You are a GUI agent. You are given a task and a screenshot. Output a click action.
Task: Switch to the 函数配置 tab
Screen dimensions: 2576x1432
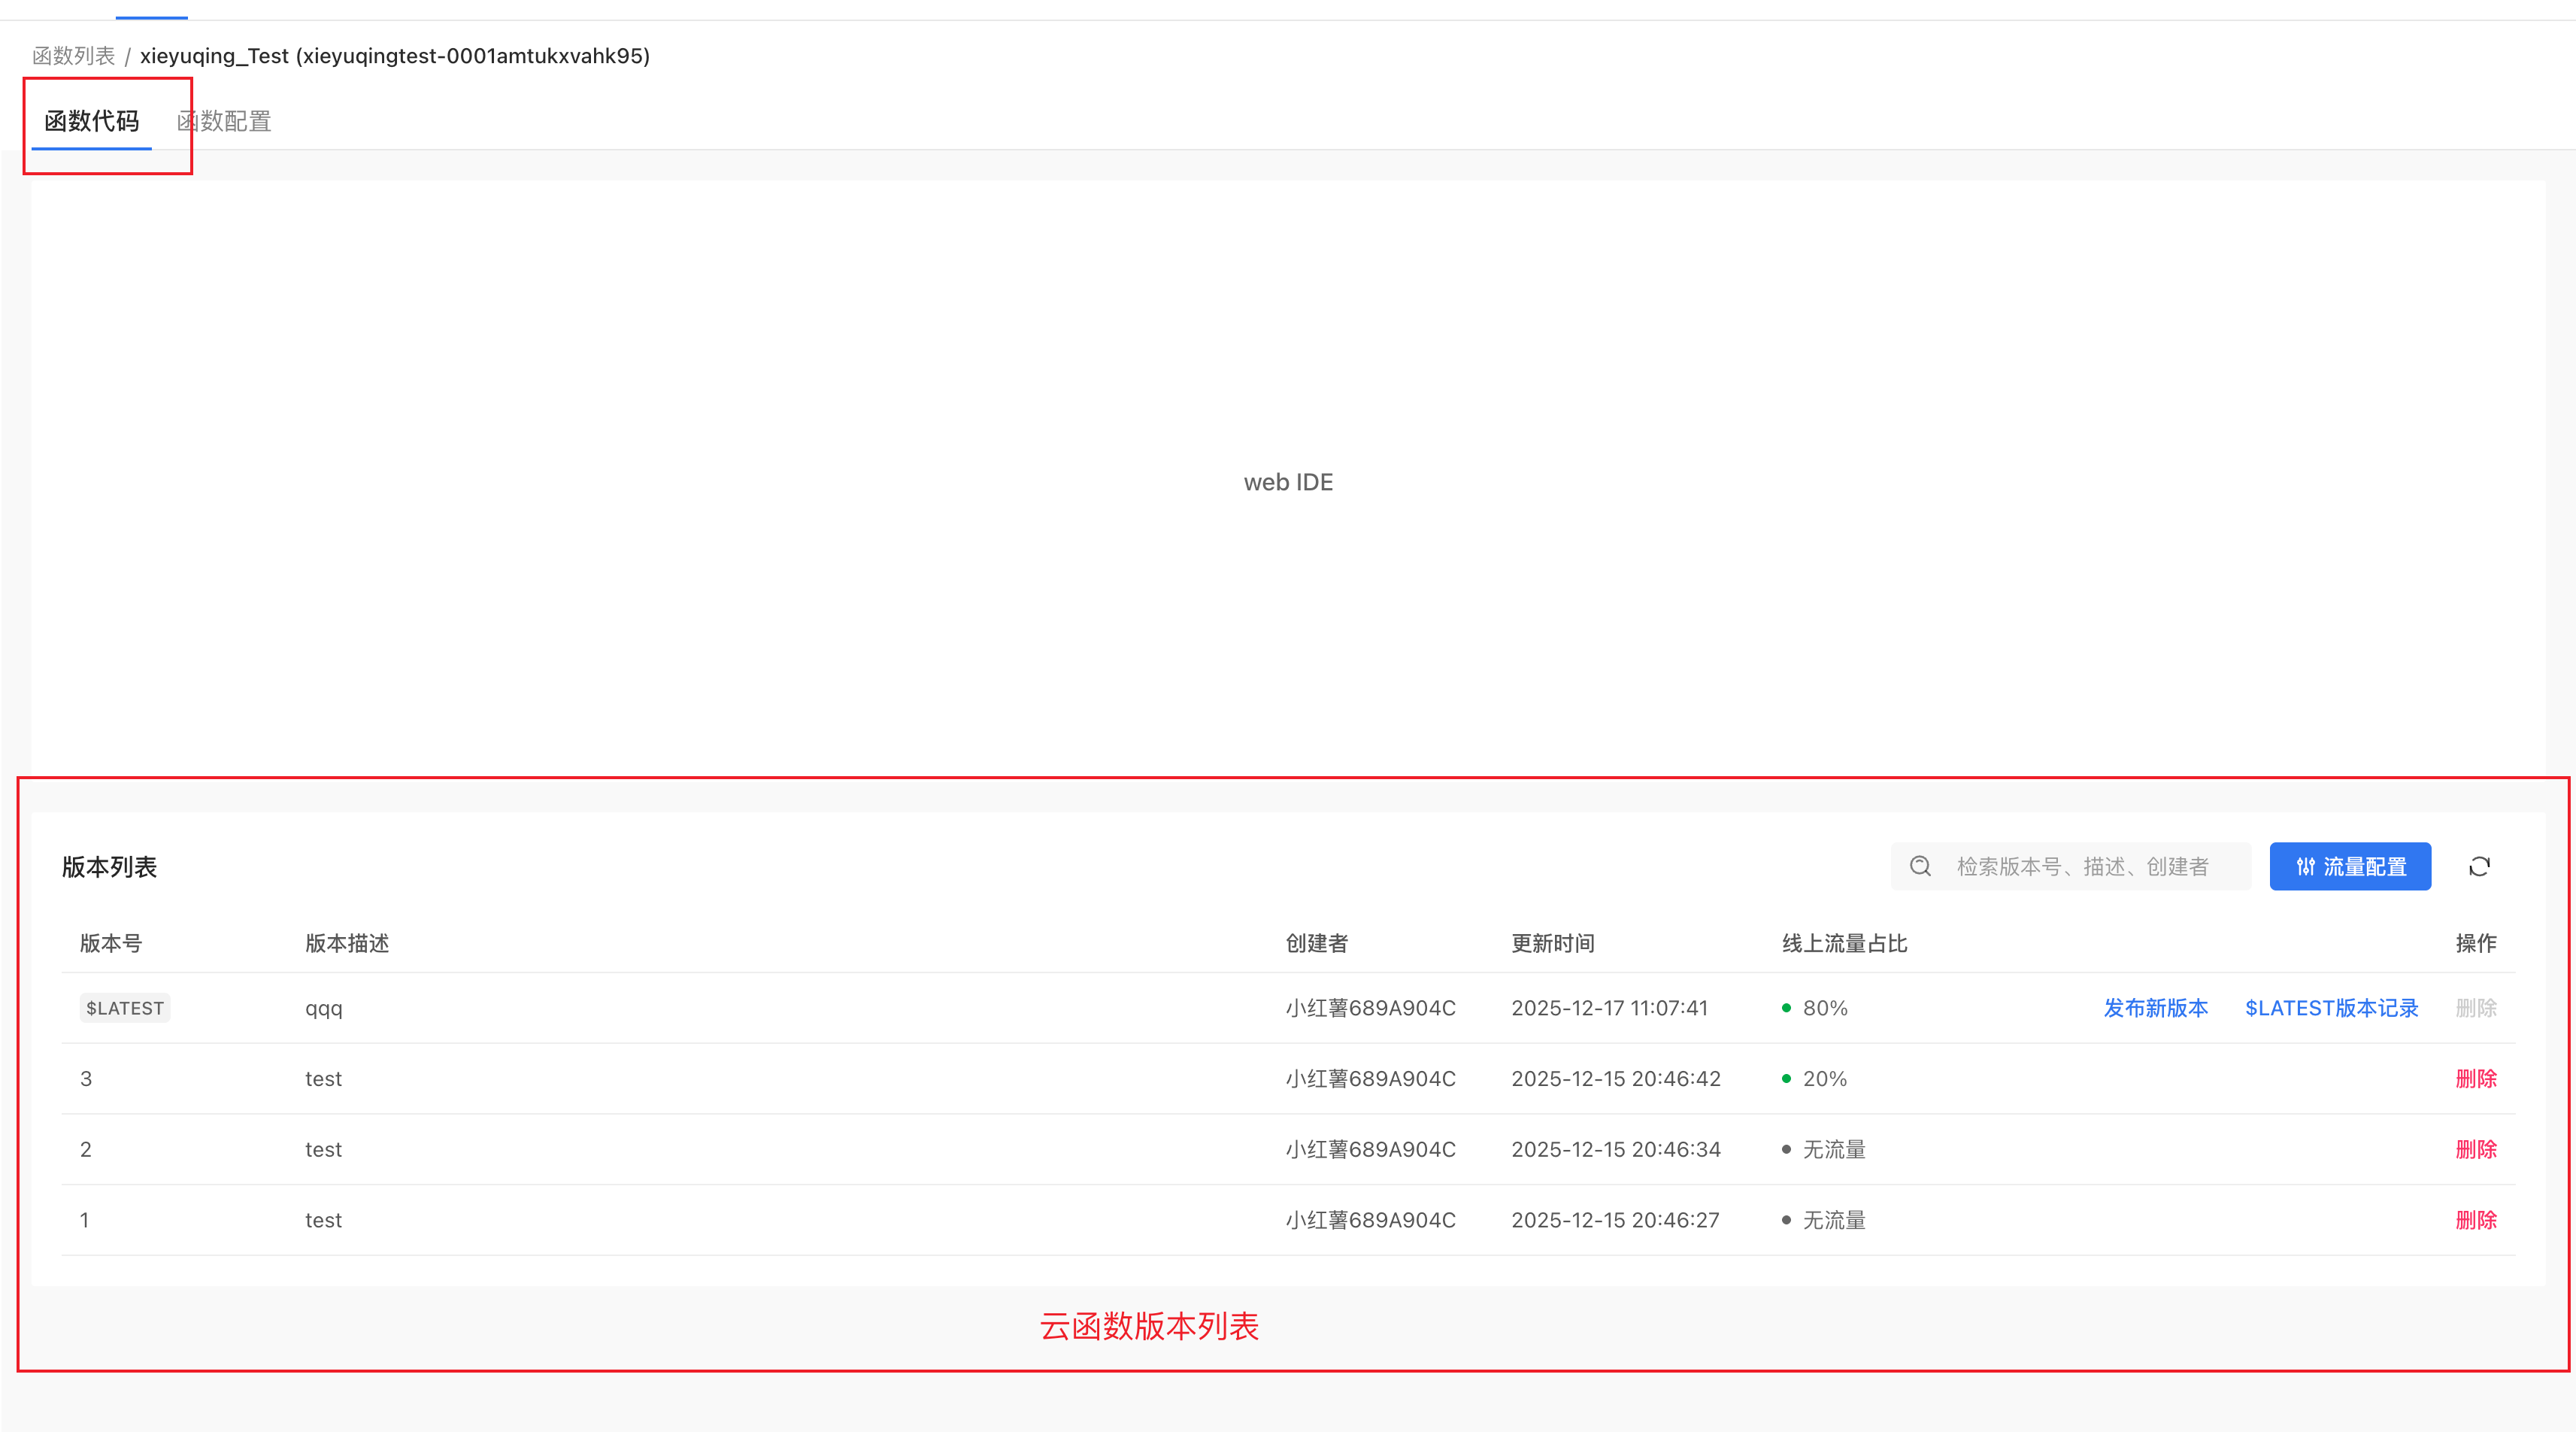(x=224, y=121)
